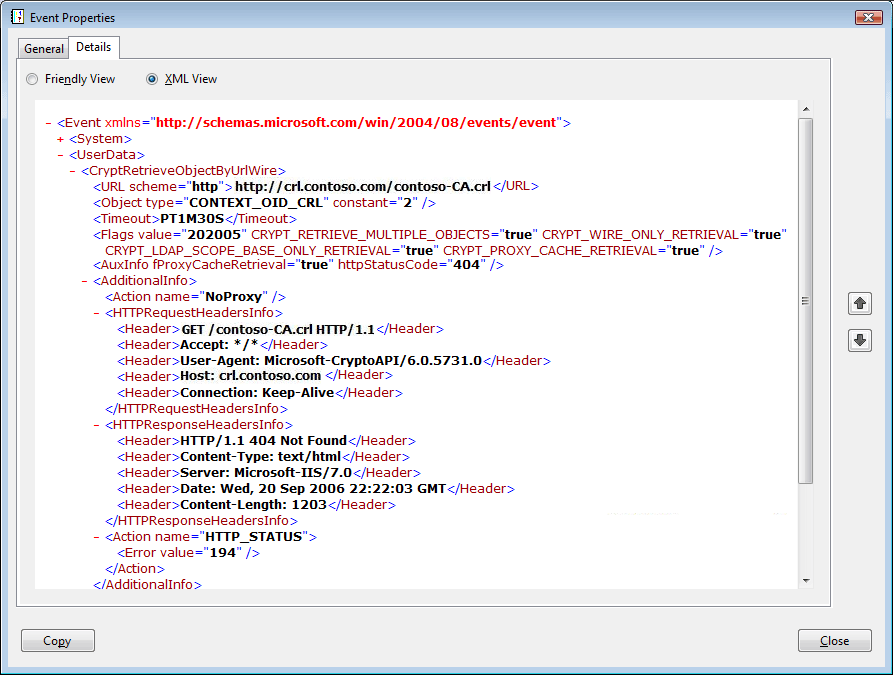The width and height of the screenshot is (894, 675).
Task: Close the window with the red X
Action: [867, 17]
